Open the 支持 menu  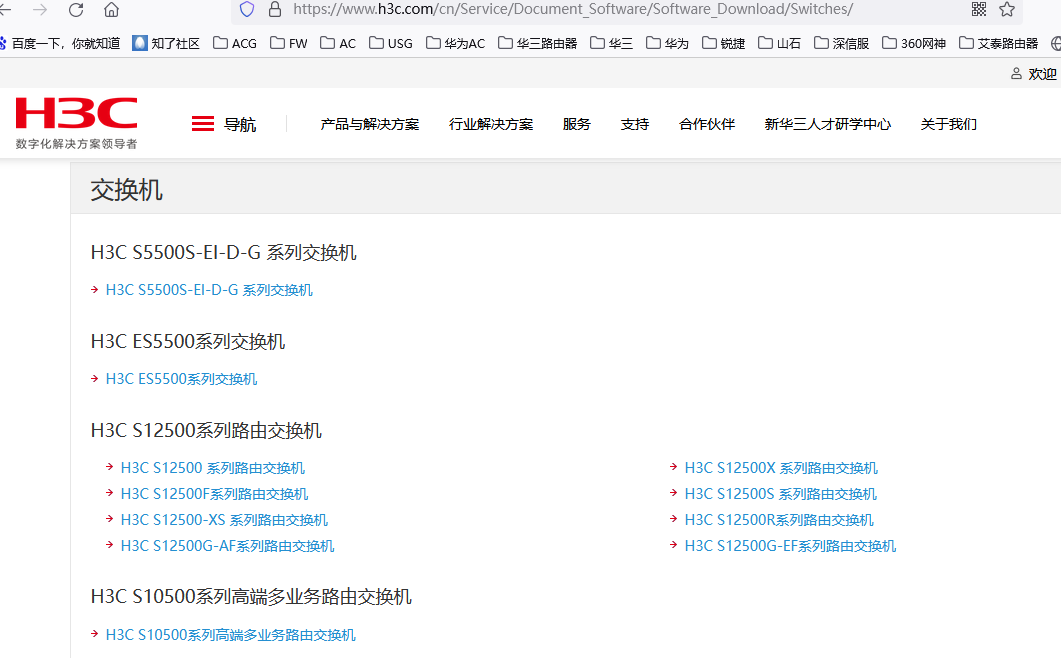[635, 124]
